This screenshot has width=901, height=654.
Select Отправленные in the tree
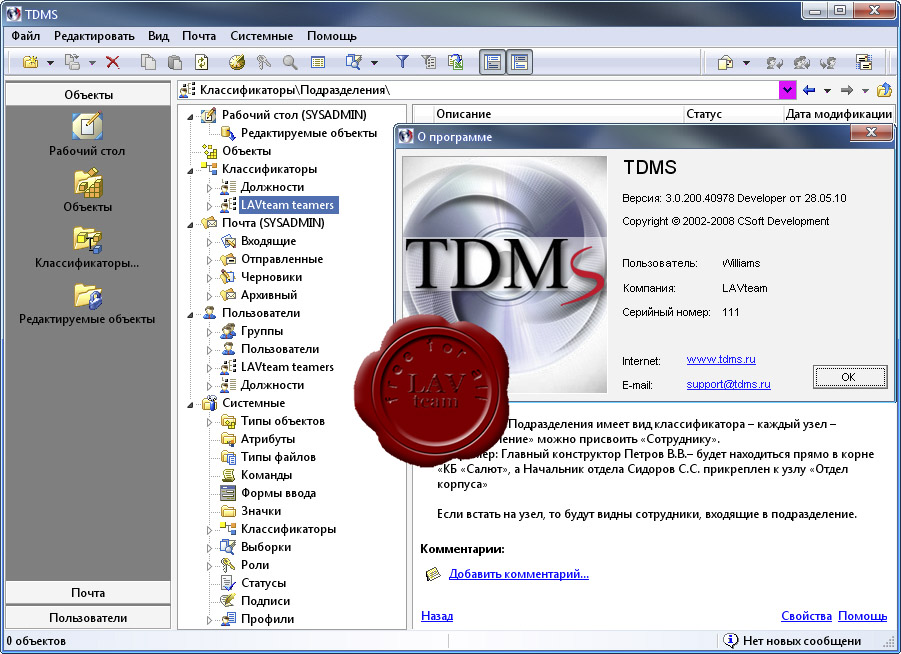282,259
